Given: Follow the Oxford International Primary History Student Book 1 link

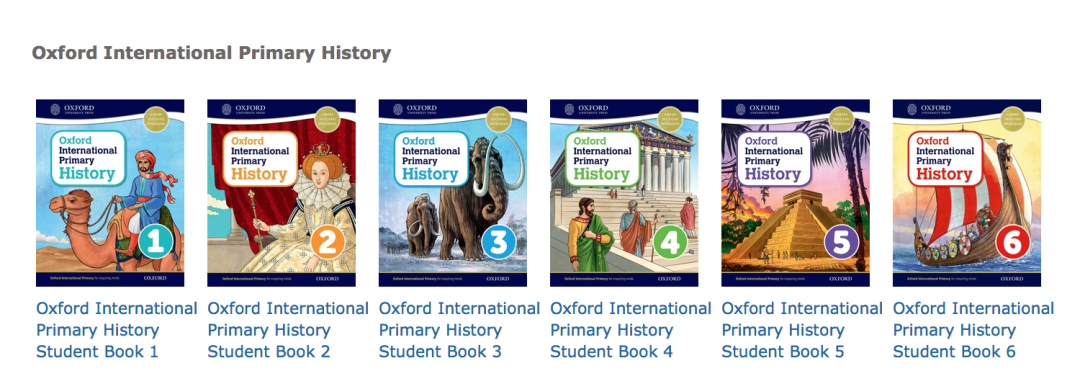Looking at the screenshot, I should pos(117,330).
